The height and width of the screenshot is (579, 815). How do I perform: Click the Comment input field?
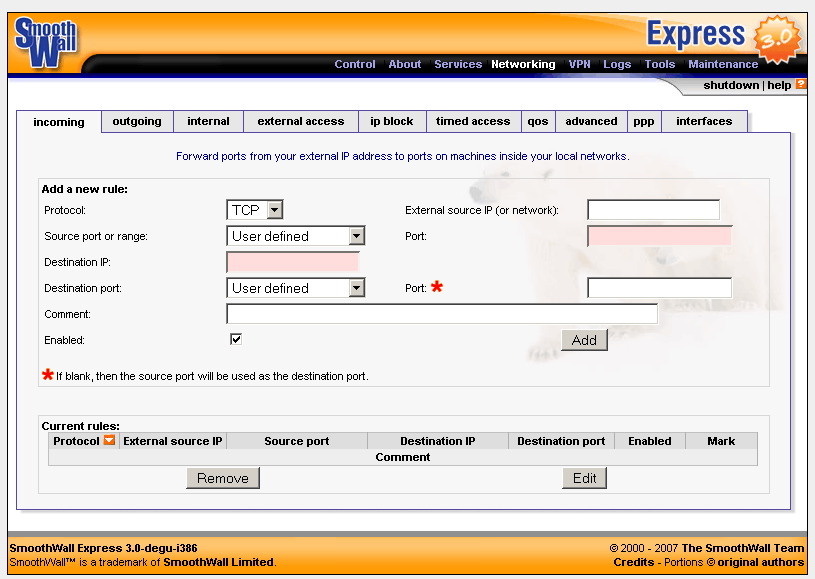[x=442, y=314]
